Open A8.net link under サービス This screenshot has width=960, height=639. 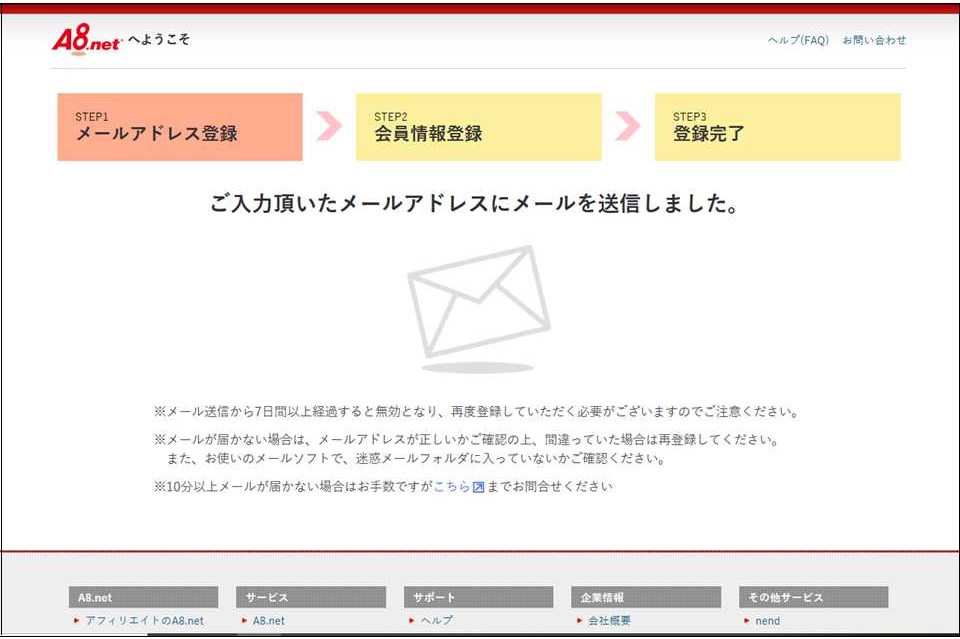[269, 621]
